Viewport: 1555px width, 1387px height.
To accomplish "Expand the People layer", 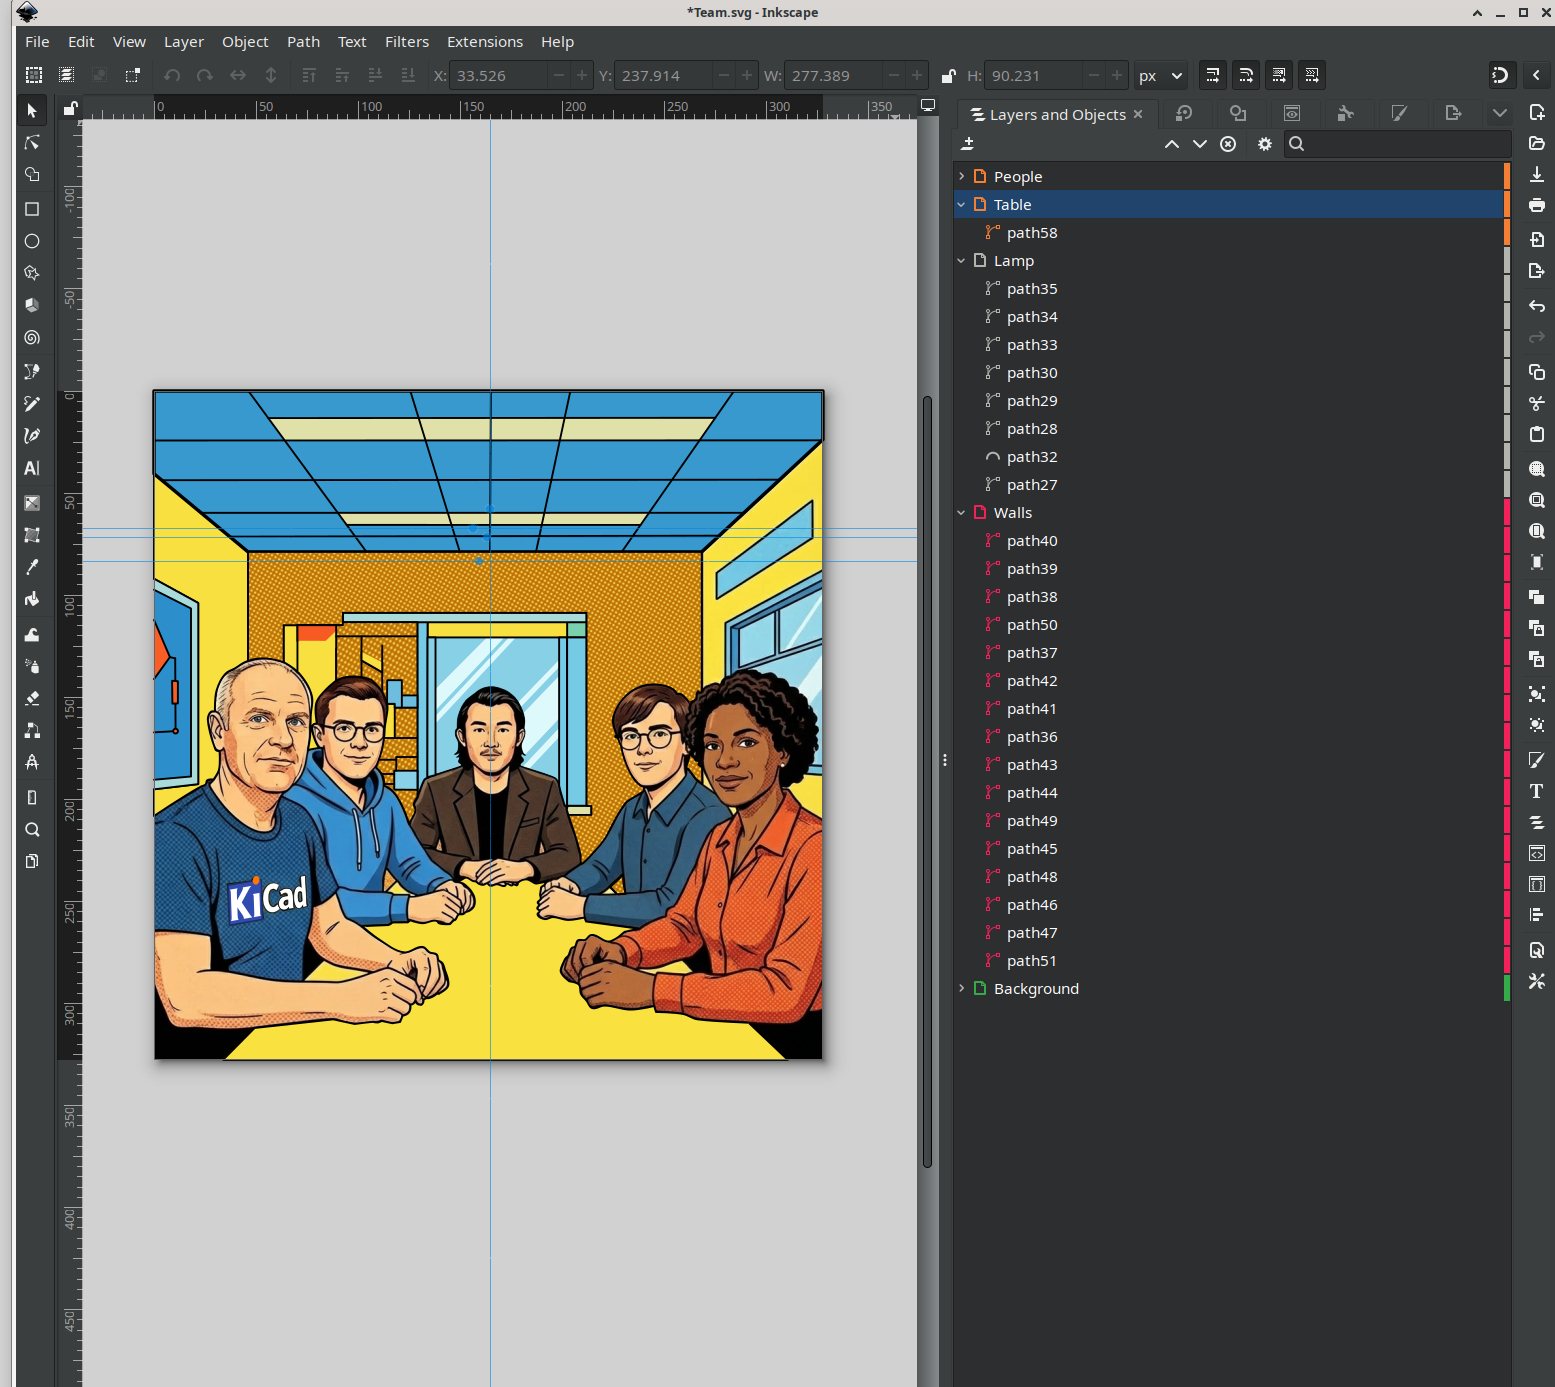I will [962, 176].
